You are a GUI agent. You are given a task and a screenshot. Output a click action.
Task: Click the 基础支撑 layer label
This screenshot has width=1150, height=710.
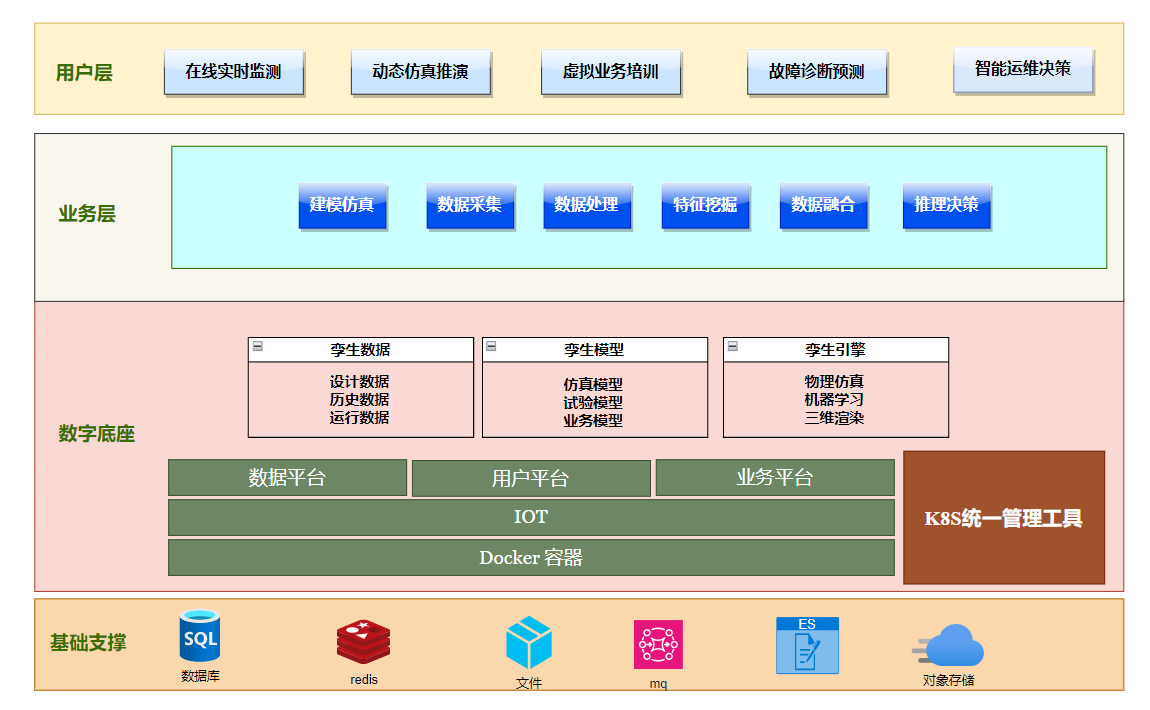click(x=89, y=643)
